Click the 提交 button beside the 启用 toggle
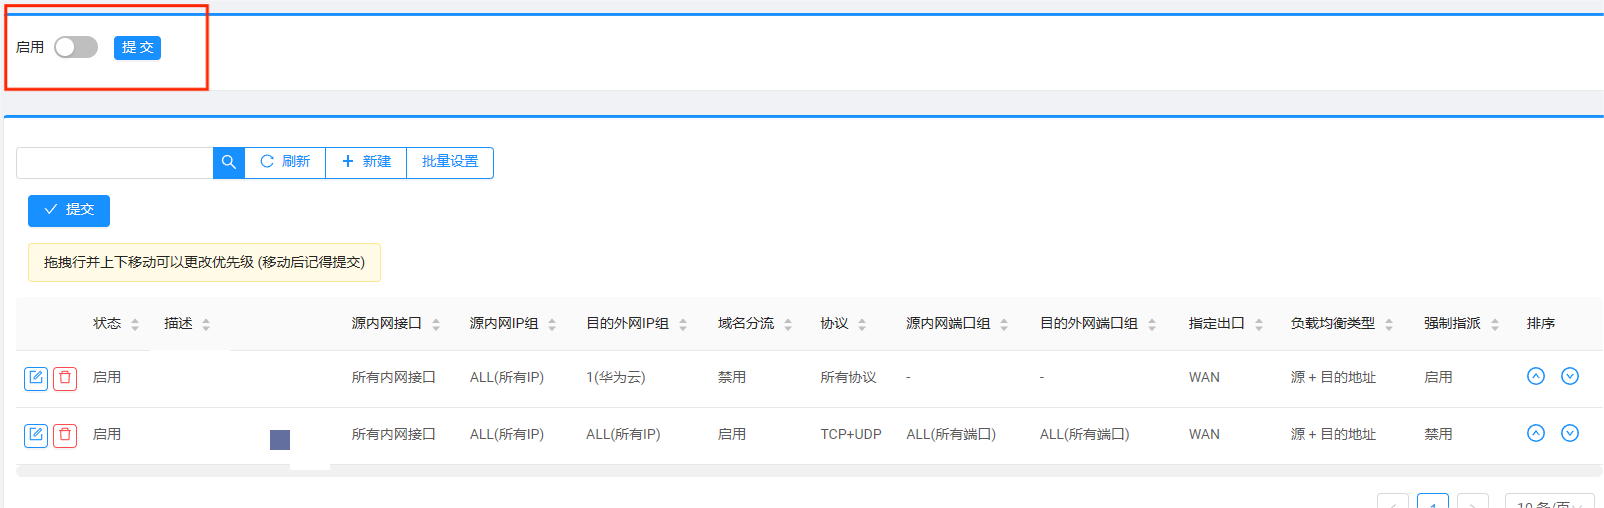This screenshot has height=508, width=1604. [x=137, y=48]
